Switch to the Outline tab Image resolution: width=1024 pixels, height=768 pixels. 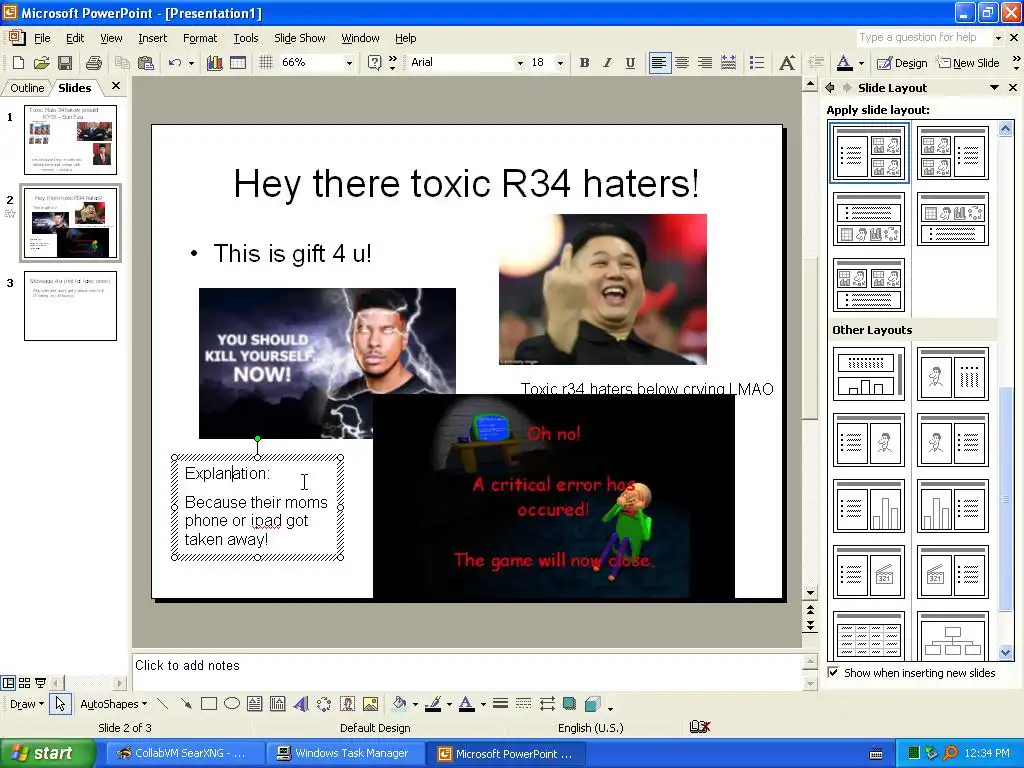pyautogui.click(x=27, y=88)
